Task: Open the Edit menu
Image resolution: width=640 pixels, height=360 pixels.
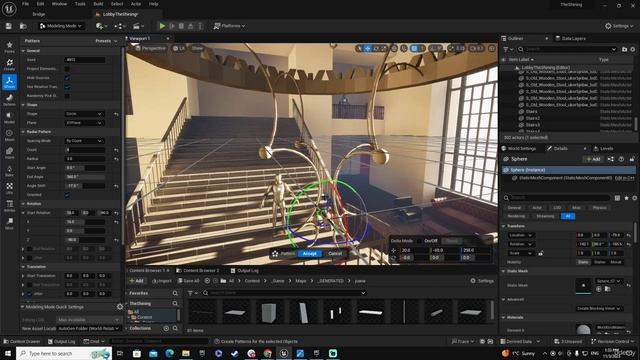Action: coord(40,4)
